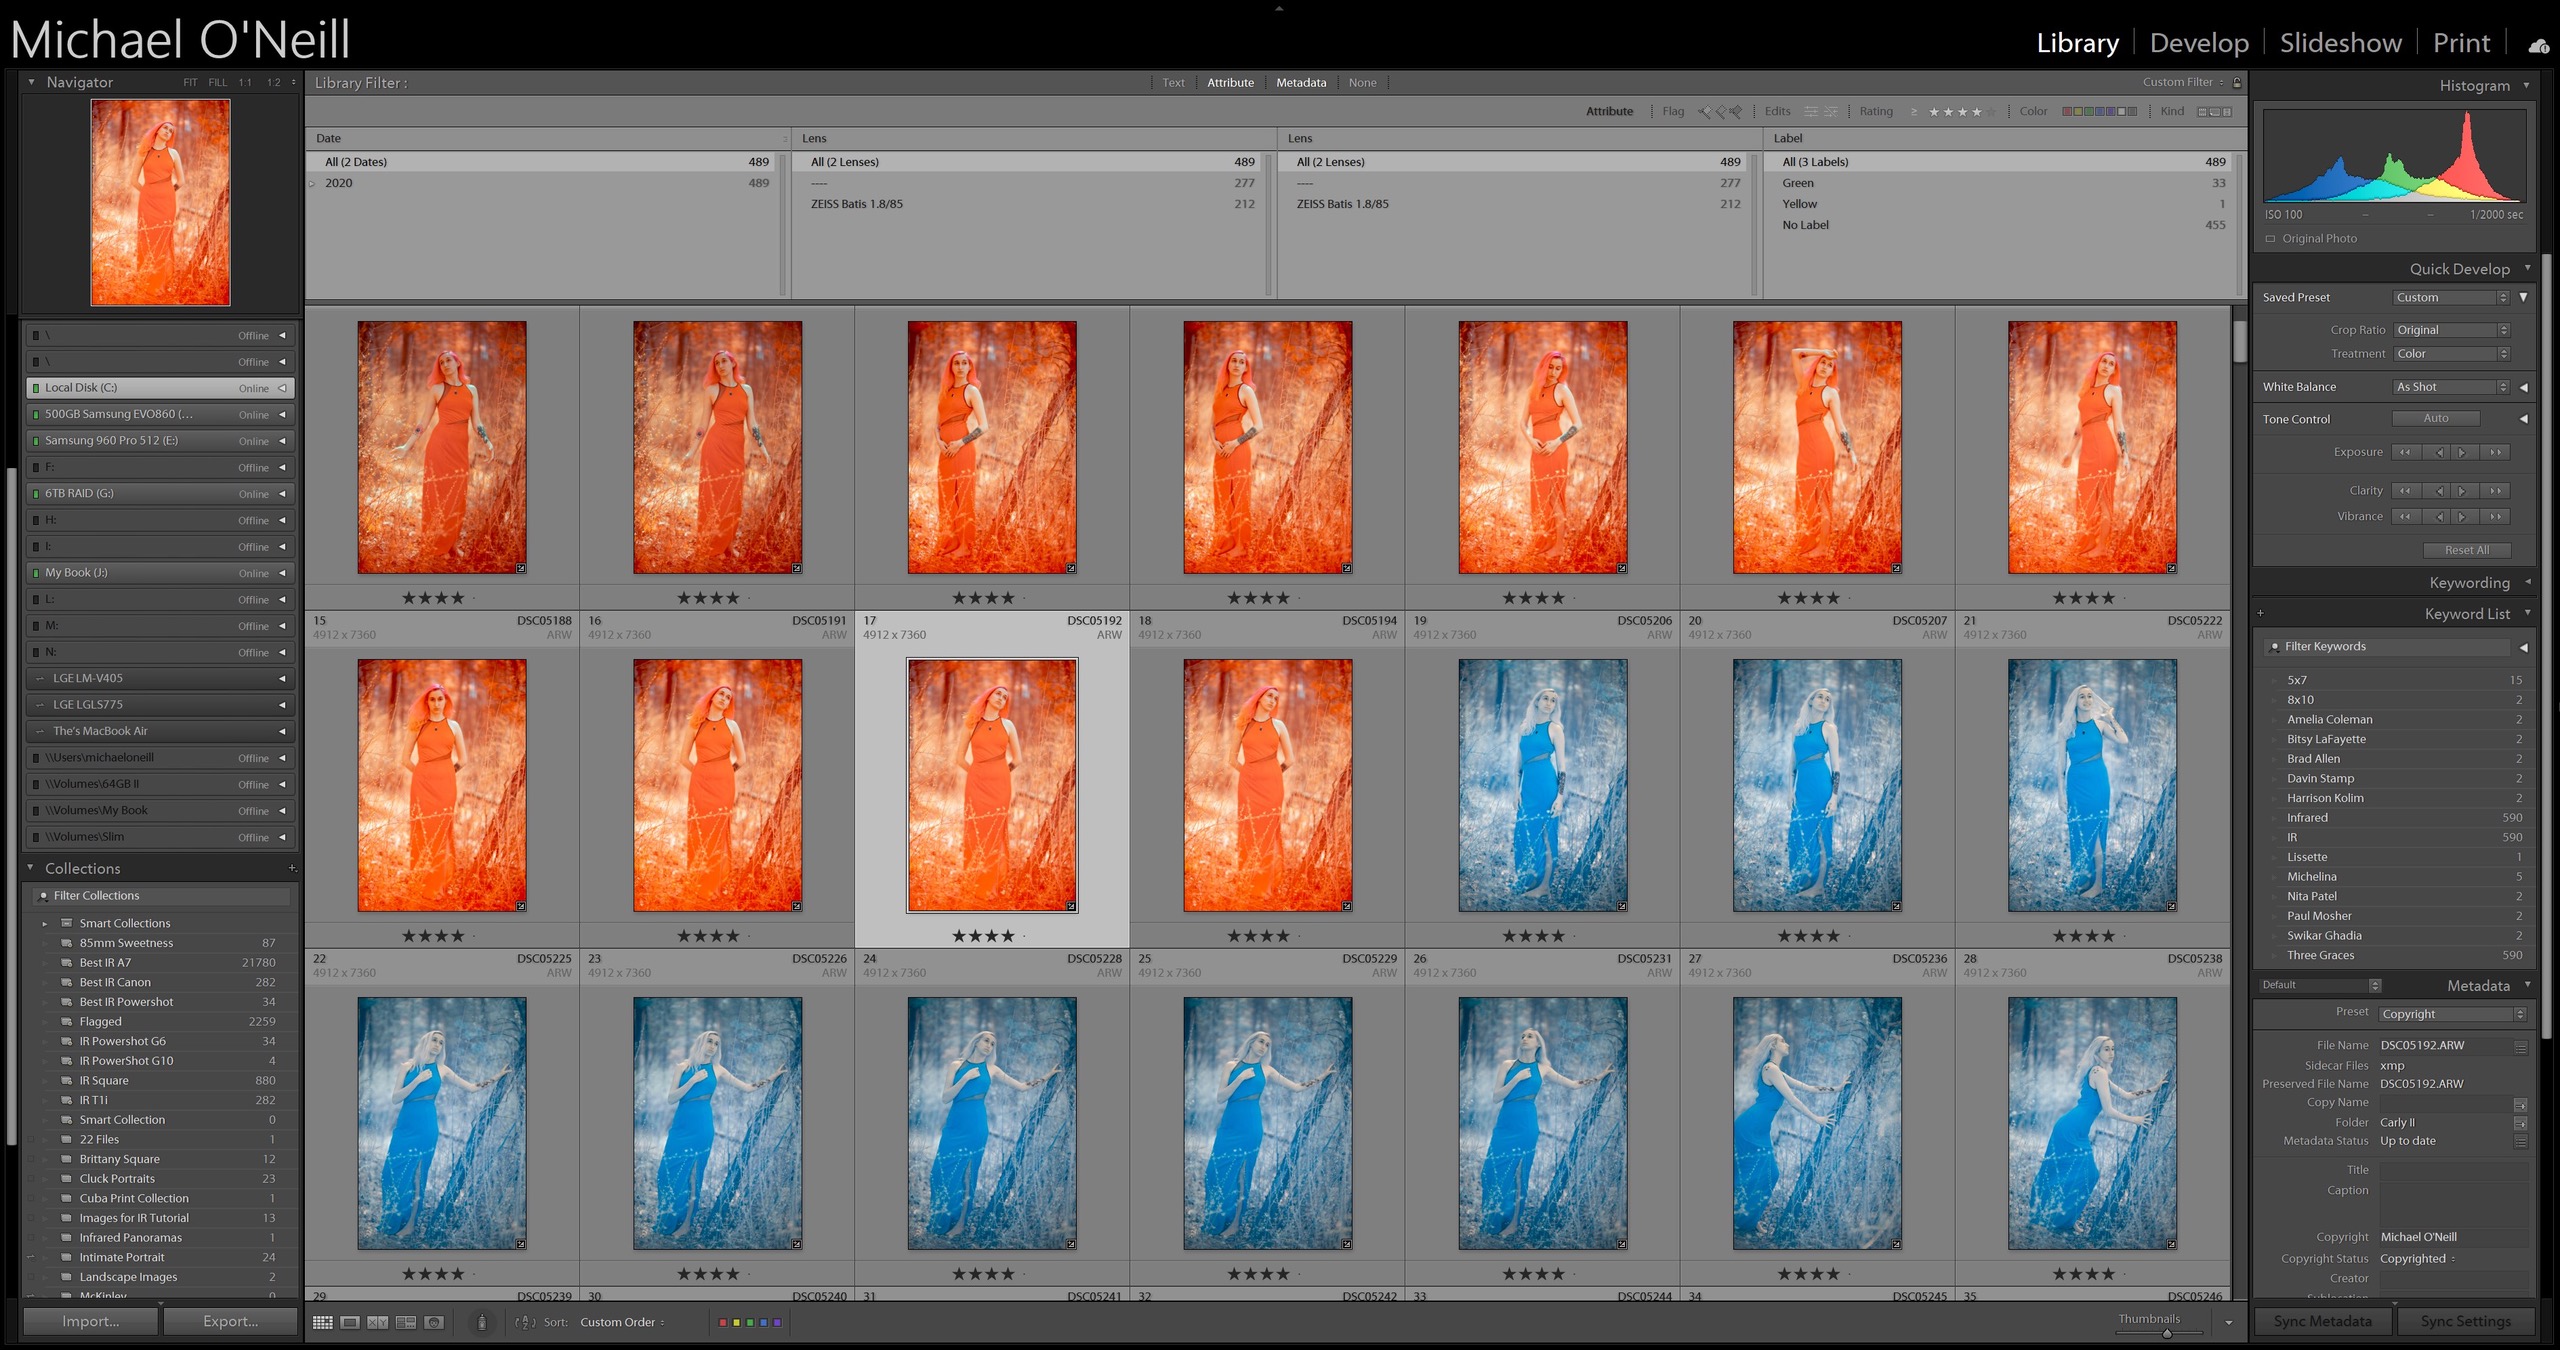This screenshot has height=1350, width=2560.
Task: Click Auto tone control button
Action: [x=2436, y=418]
